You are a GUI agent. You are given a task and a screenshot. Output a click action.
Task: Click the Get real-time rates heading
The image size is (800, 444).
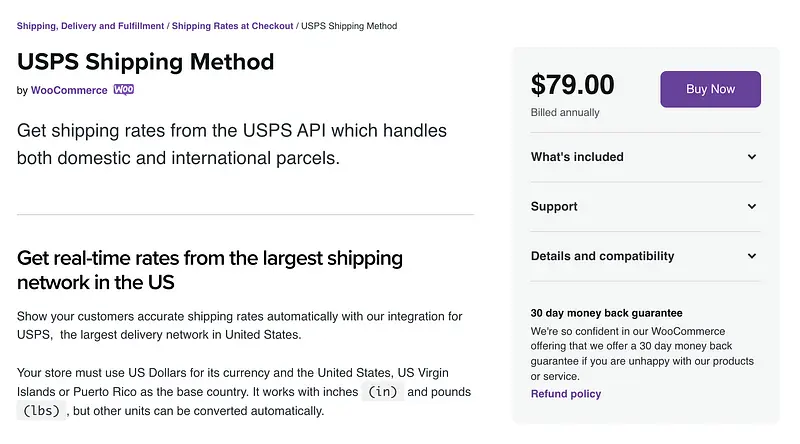tap(209, 270)
